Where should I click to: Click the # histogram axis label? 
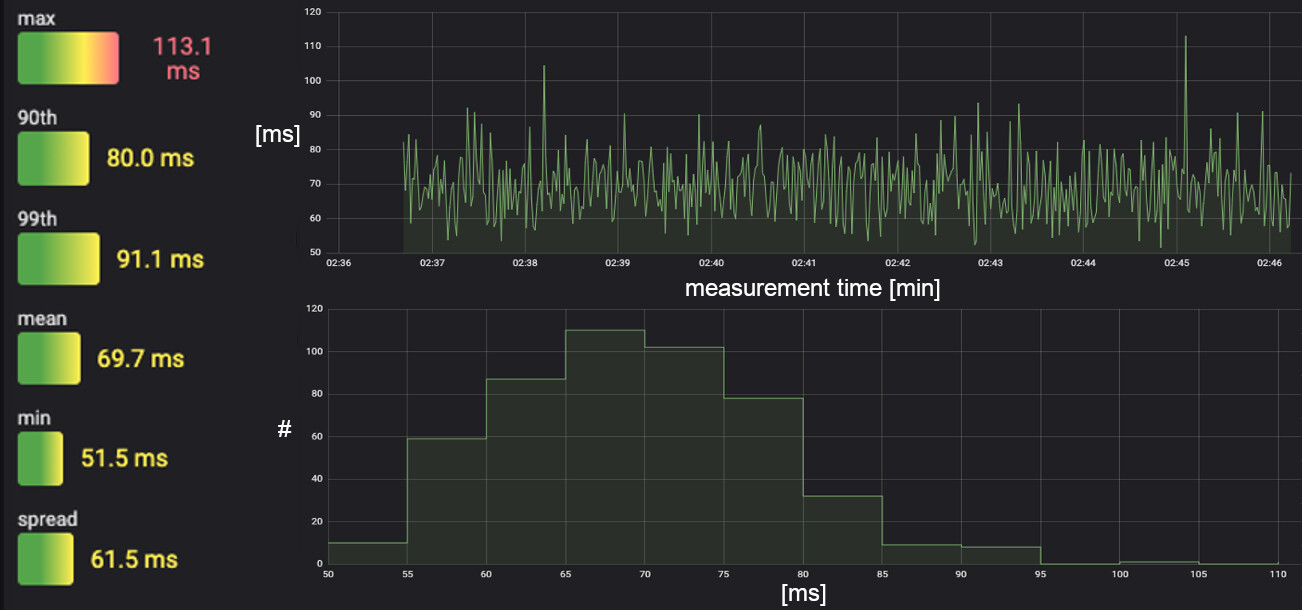pyautogui.click(x=285, y=428)
